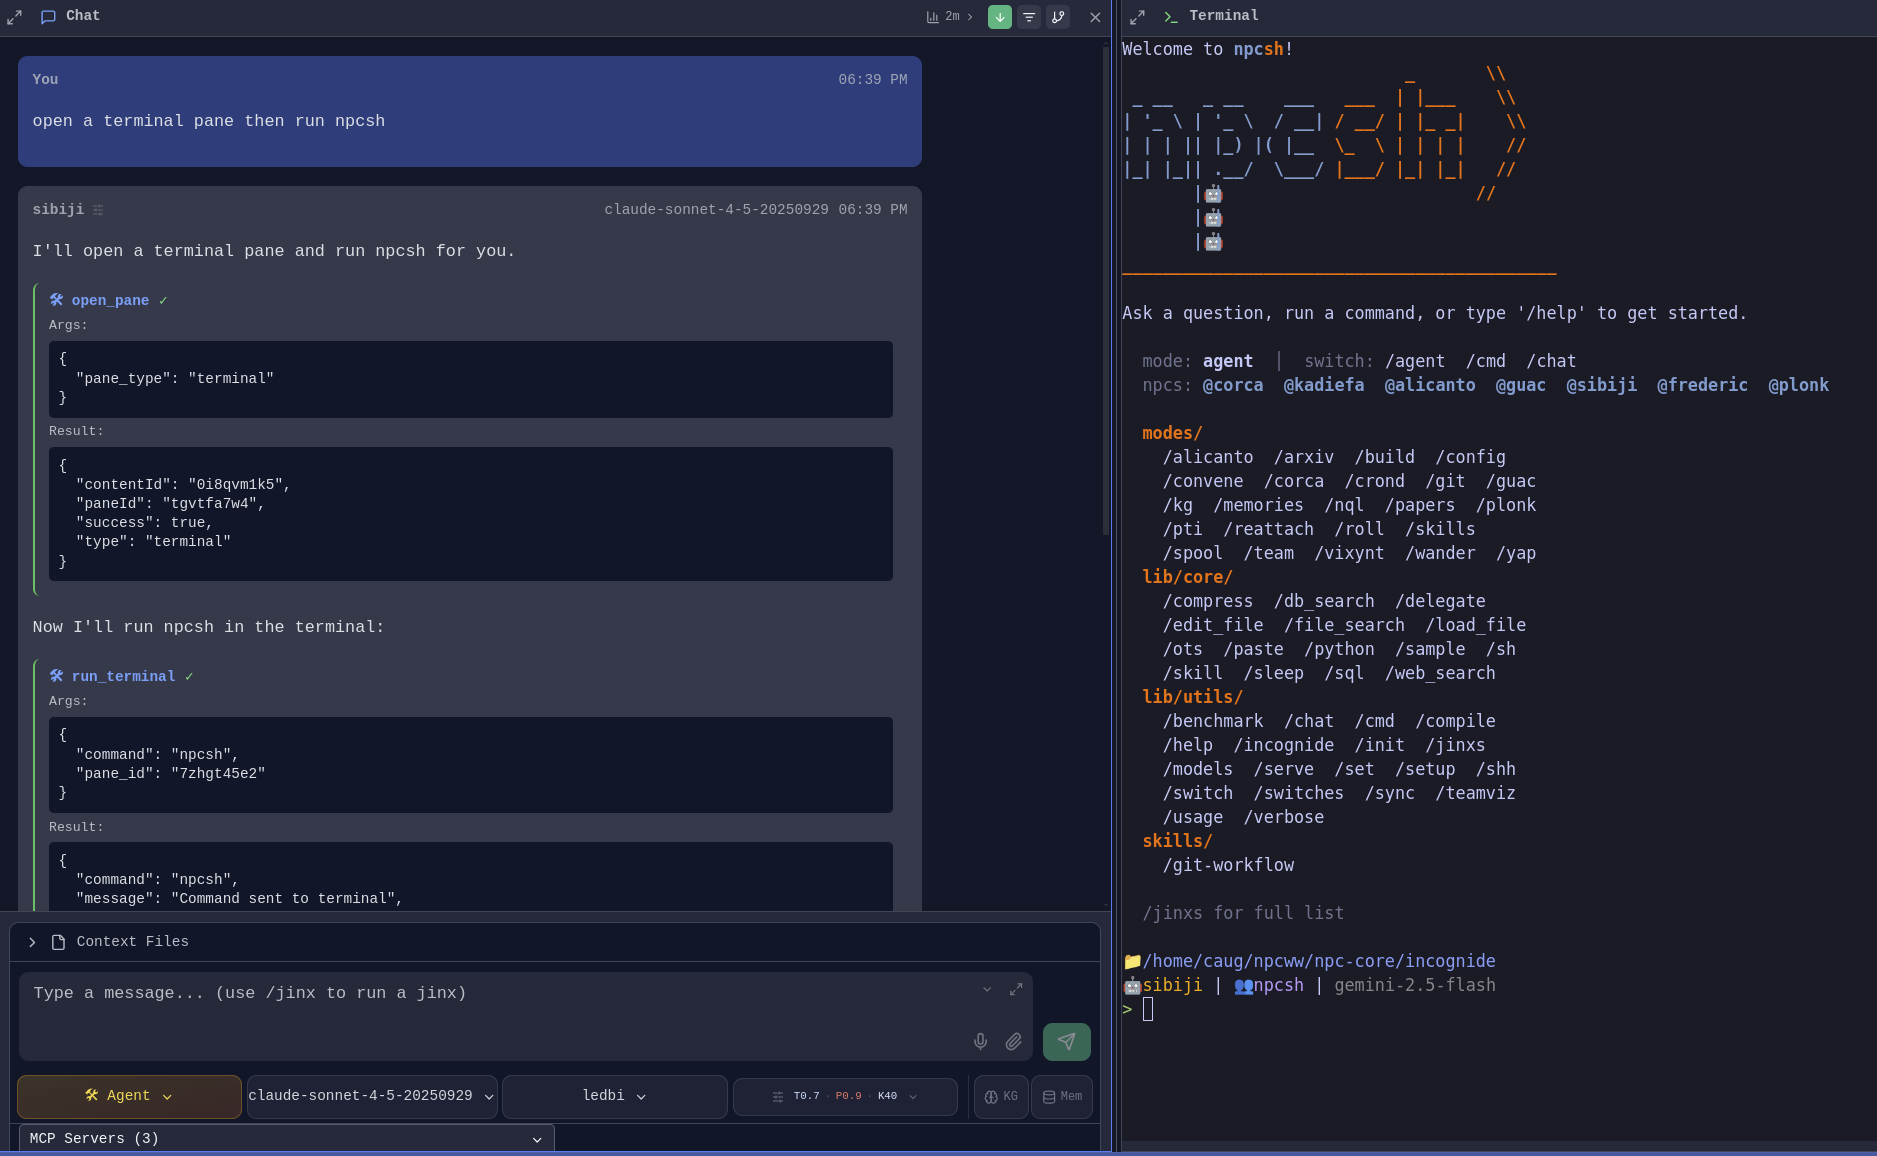Send the message with the paper-plane button
Screen dimensions: 1877x1156
pos(1066,1042)
